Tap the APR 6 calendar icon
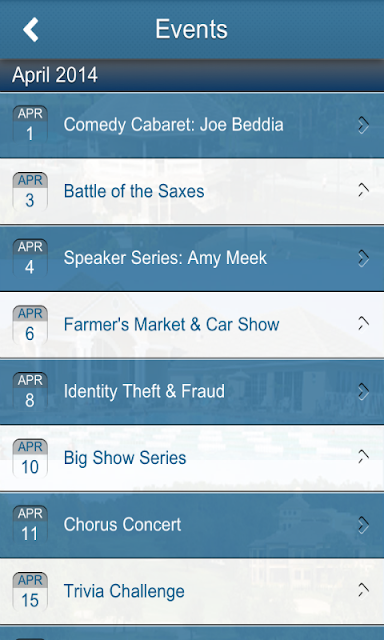Screen dimensions: 384x640 tap(30, 324)
